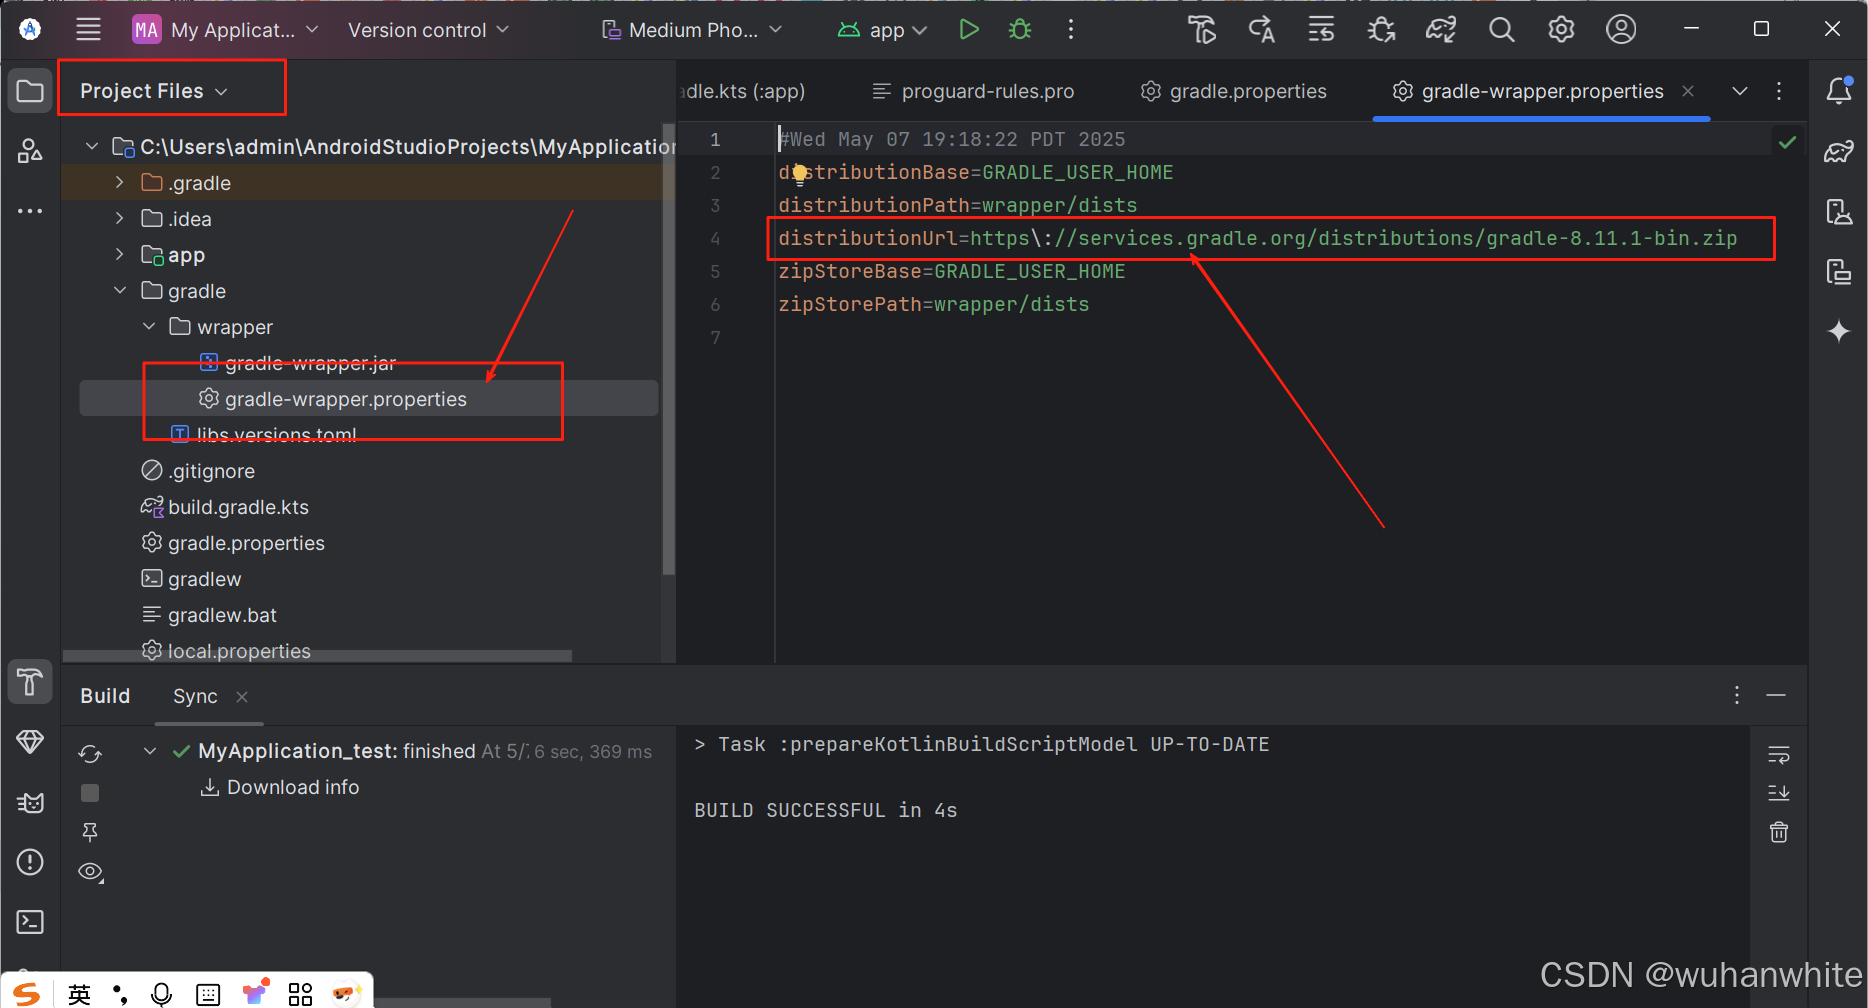Open Project Files view dropdown
This screenshot has height=1008, width=1868.
tap(154, 91)
